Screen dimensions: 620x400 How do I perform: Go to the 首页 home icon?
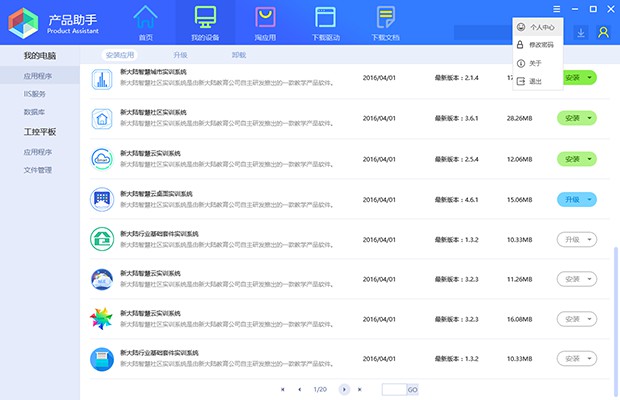145,17
